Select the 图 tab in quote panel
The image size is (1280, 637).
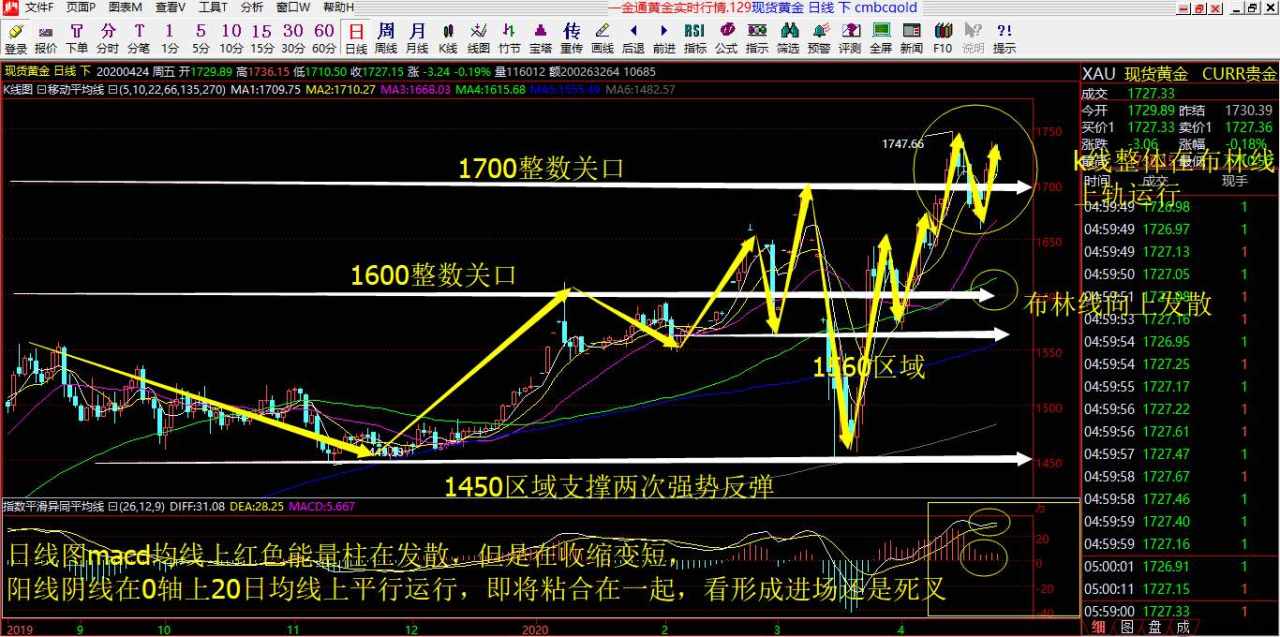[x=1127, y=627]
